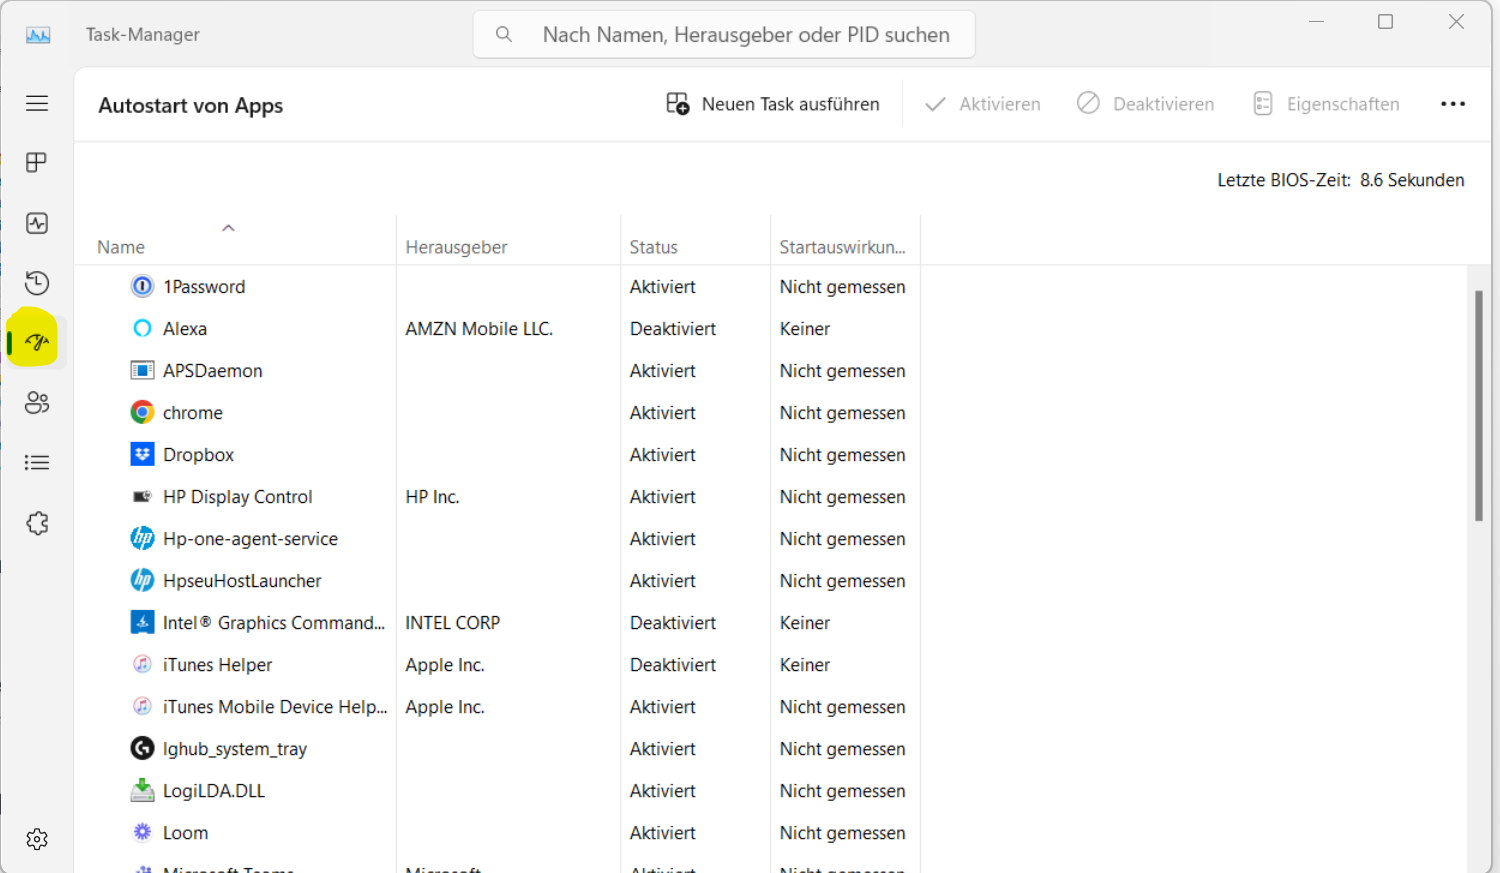This screenshot has height=873, width=1500.
Task: Click the vertical scrollbar thumb
Action: (x=1479, y=405)
